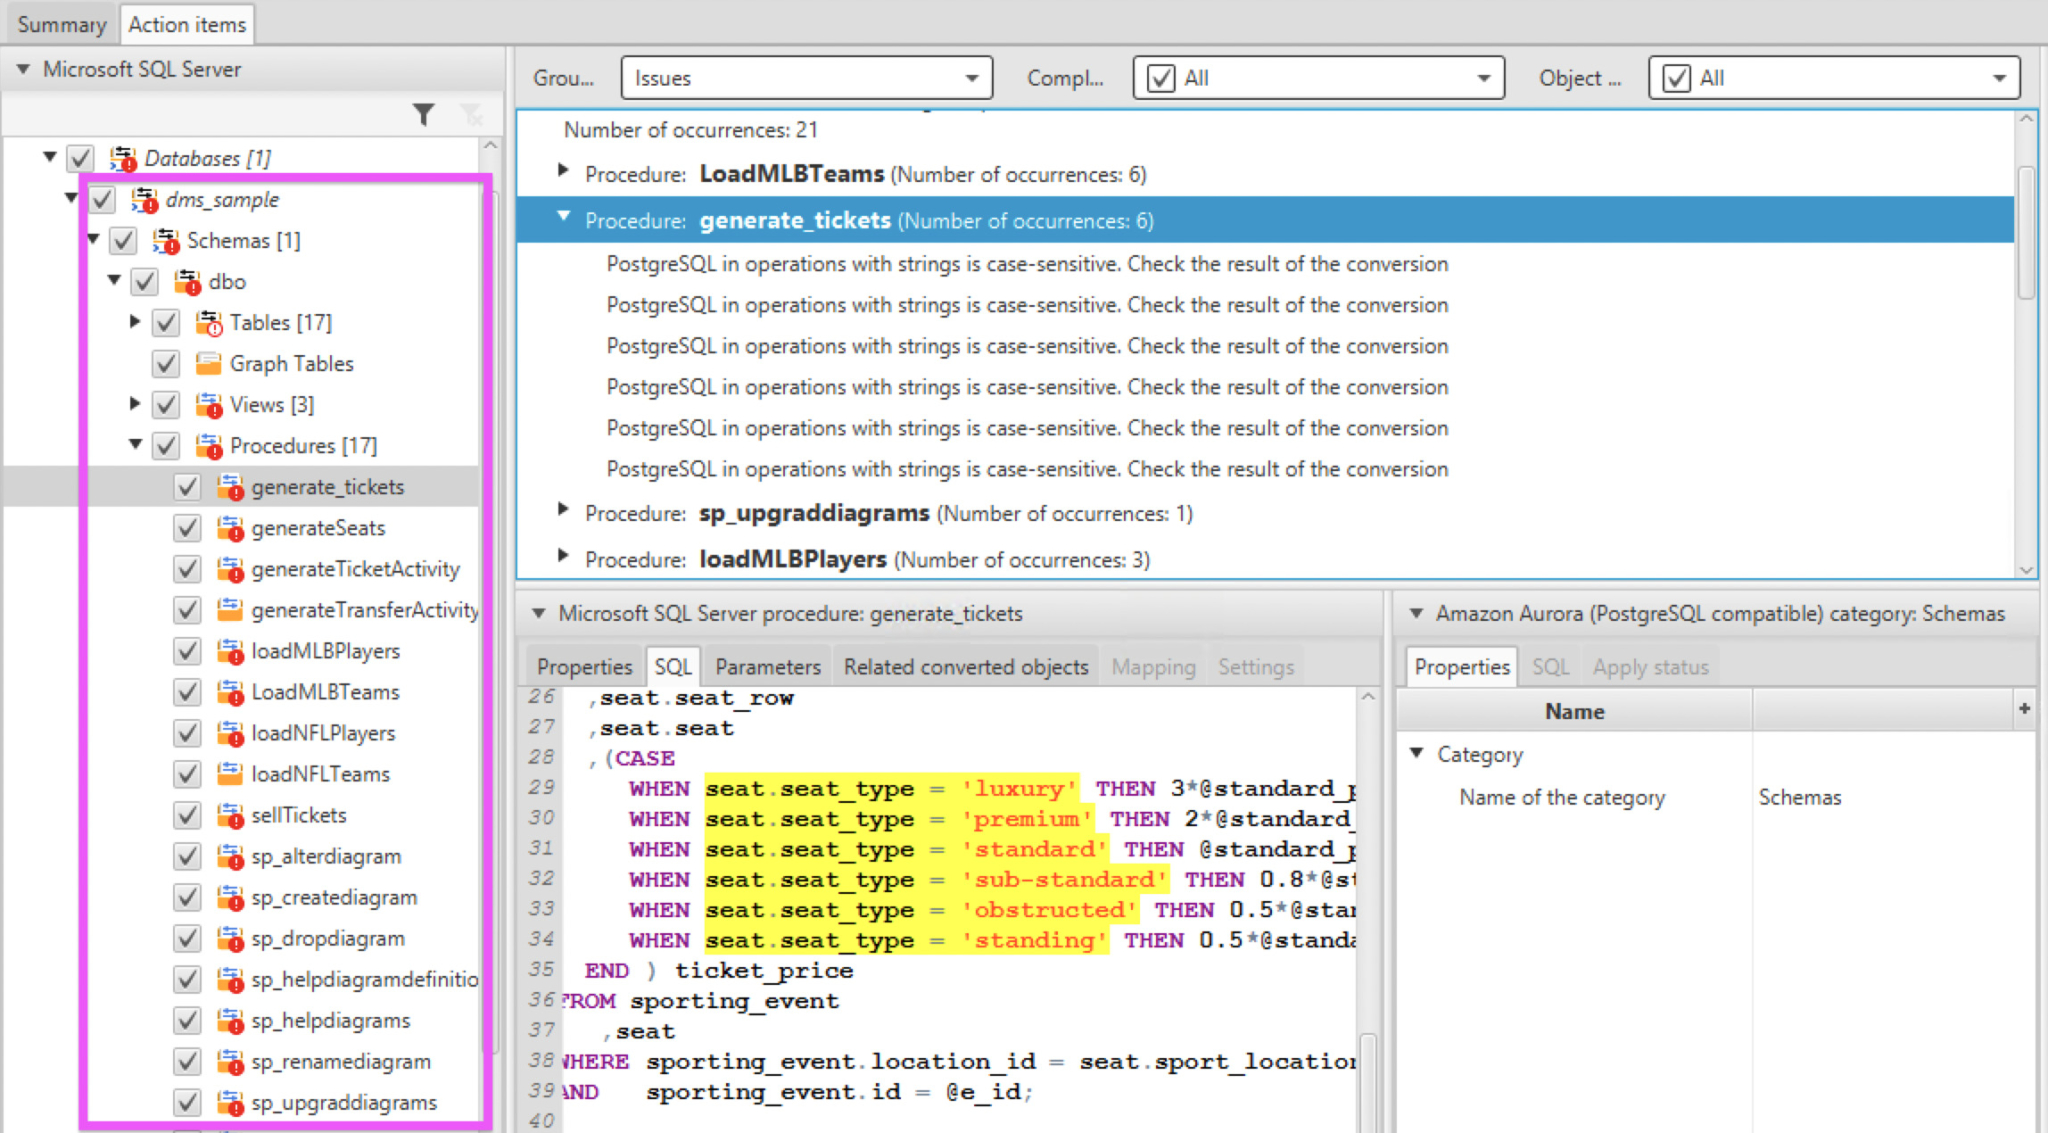Click the error badge next to Views
The image size is (2048, 1133).
click(216, 413)
